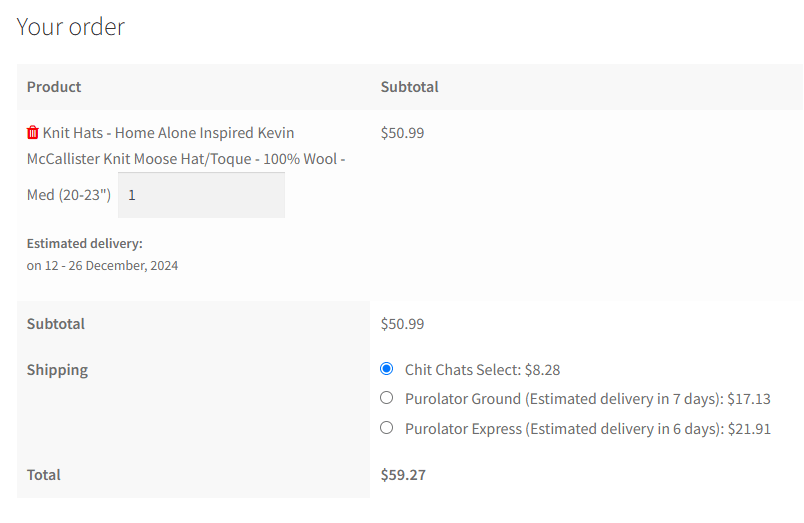Viewport: 804px width, 523px height.
Task: Click the Total row label
Action: tap(44, 475)
